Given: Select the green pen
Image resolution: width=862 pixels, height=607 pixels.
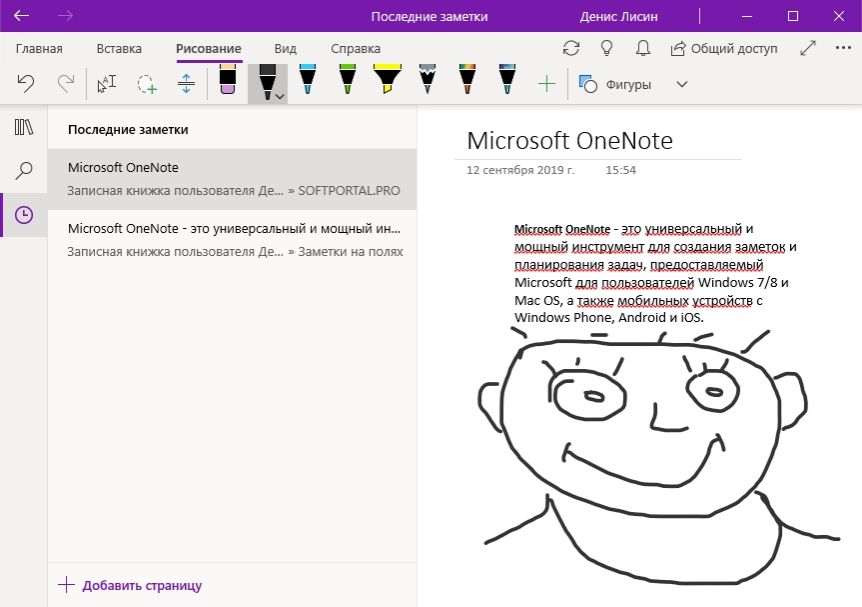Looking at the screenshot, I should tap(347, 81).
